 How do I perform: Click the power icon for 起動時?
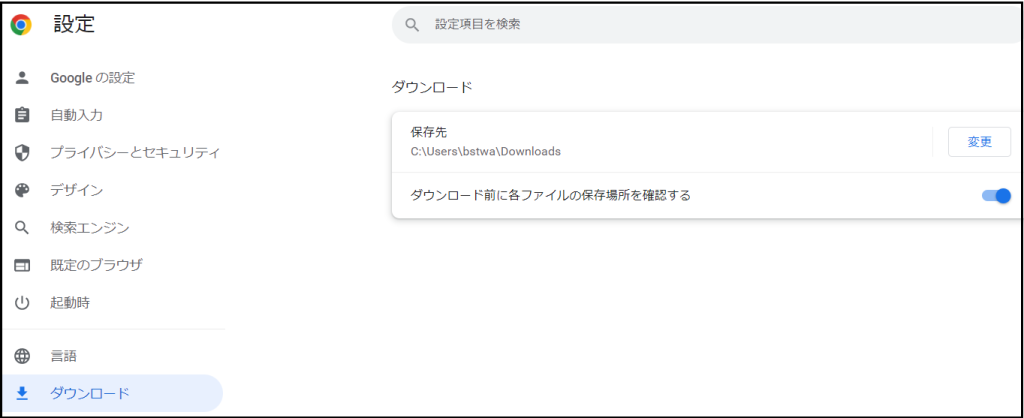point(22,302)
